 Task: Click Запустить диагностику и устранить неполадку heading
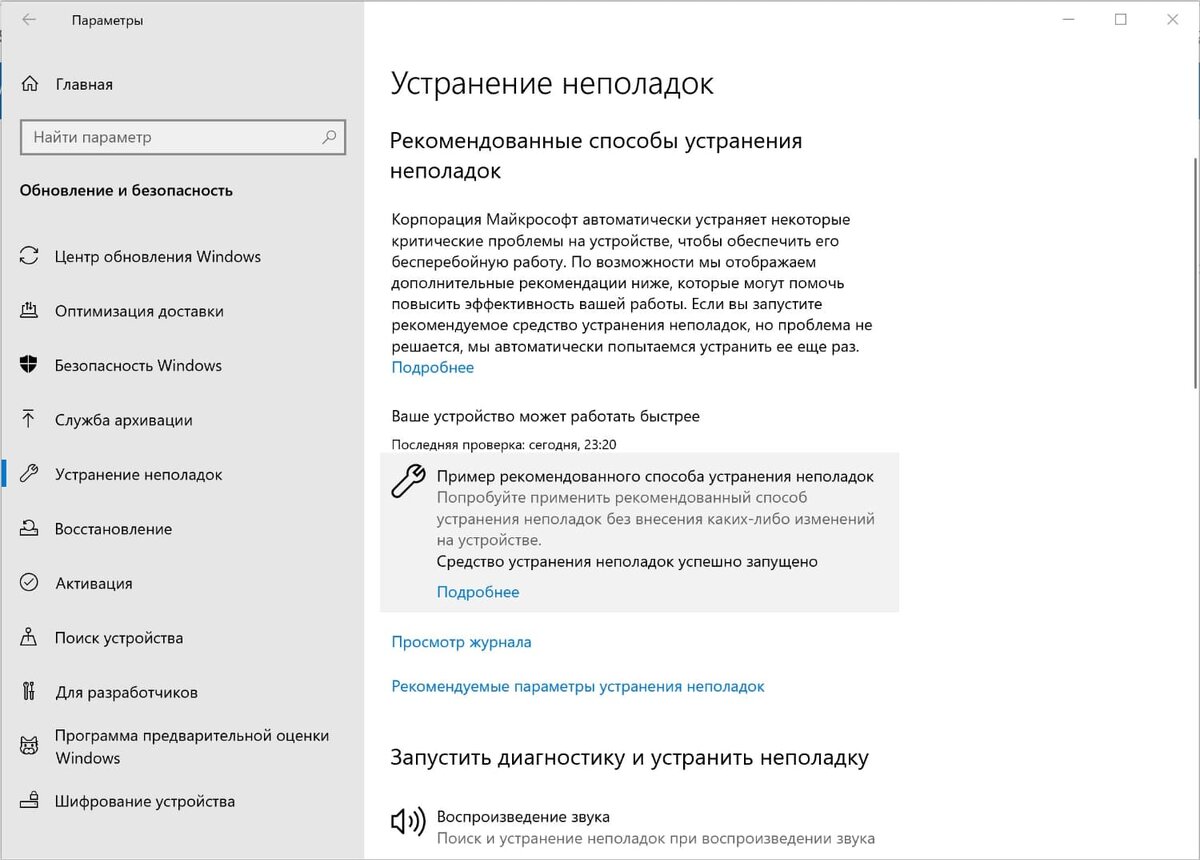(x=629, y=757)
